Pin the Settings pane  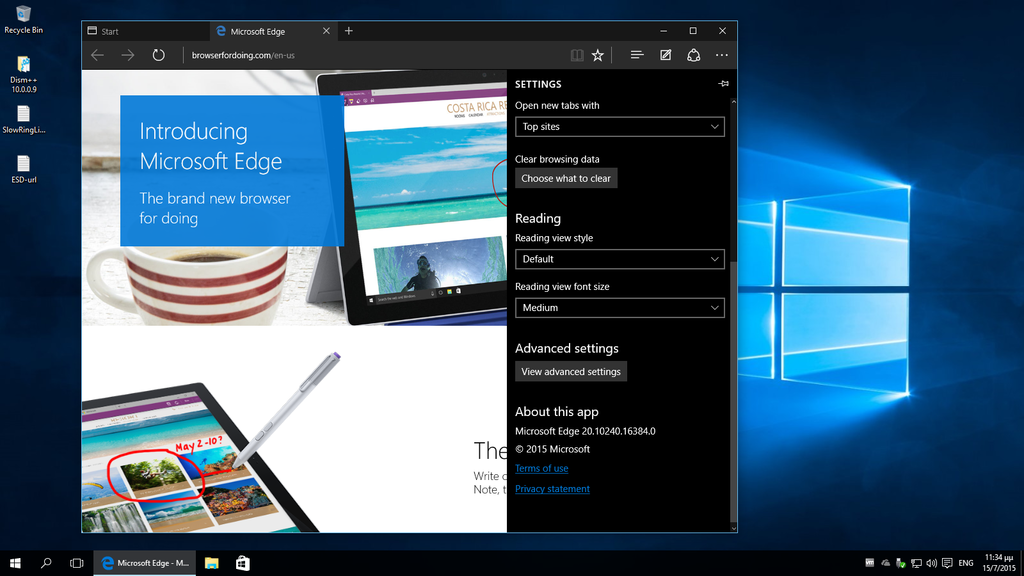pyautogui.click(x=724, y=84)
